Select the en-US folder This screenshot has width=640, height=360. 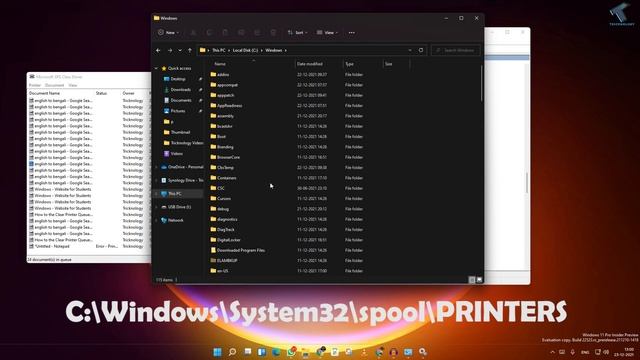(222, 271)
